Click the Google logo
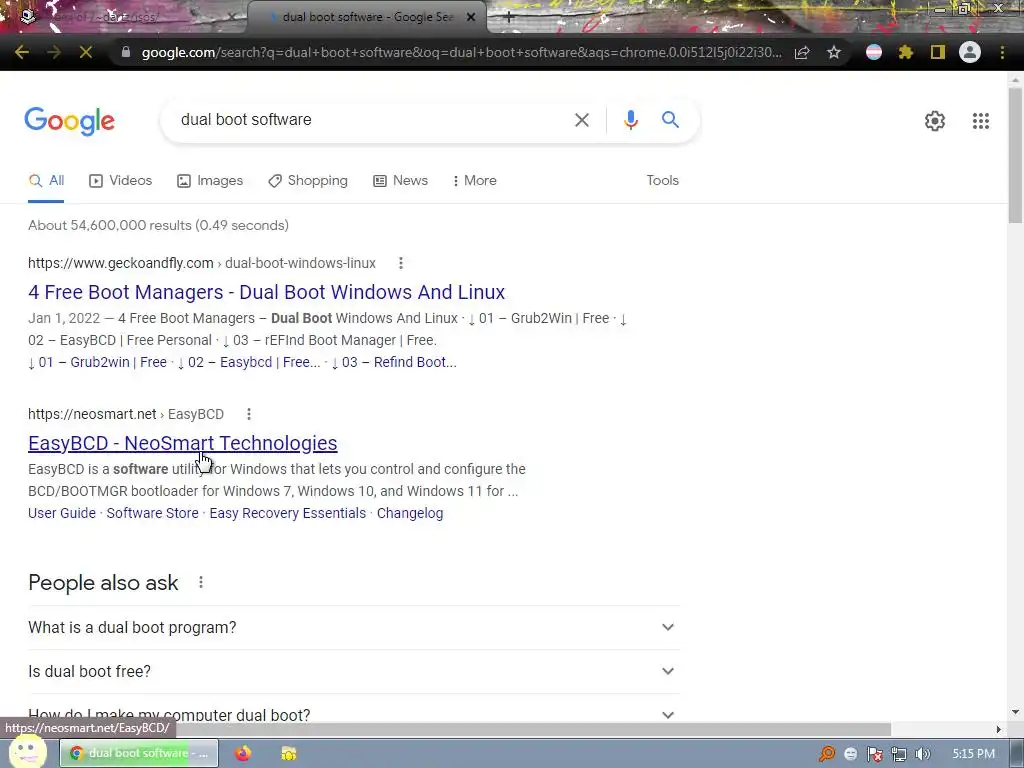Viewport: 1024px width, 768px height. pyautogui.click(x=70, y=121)
